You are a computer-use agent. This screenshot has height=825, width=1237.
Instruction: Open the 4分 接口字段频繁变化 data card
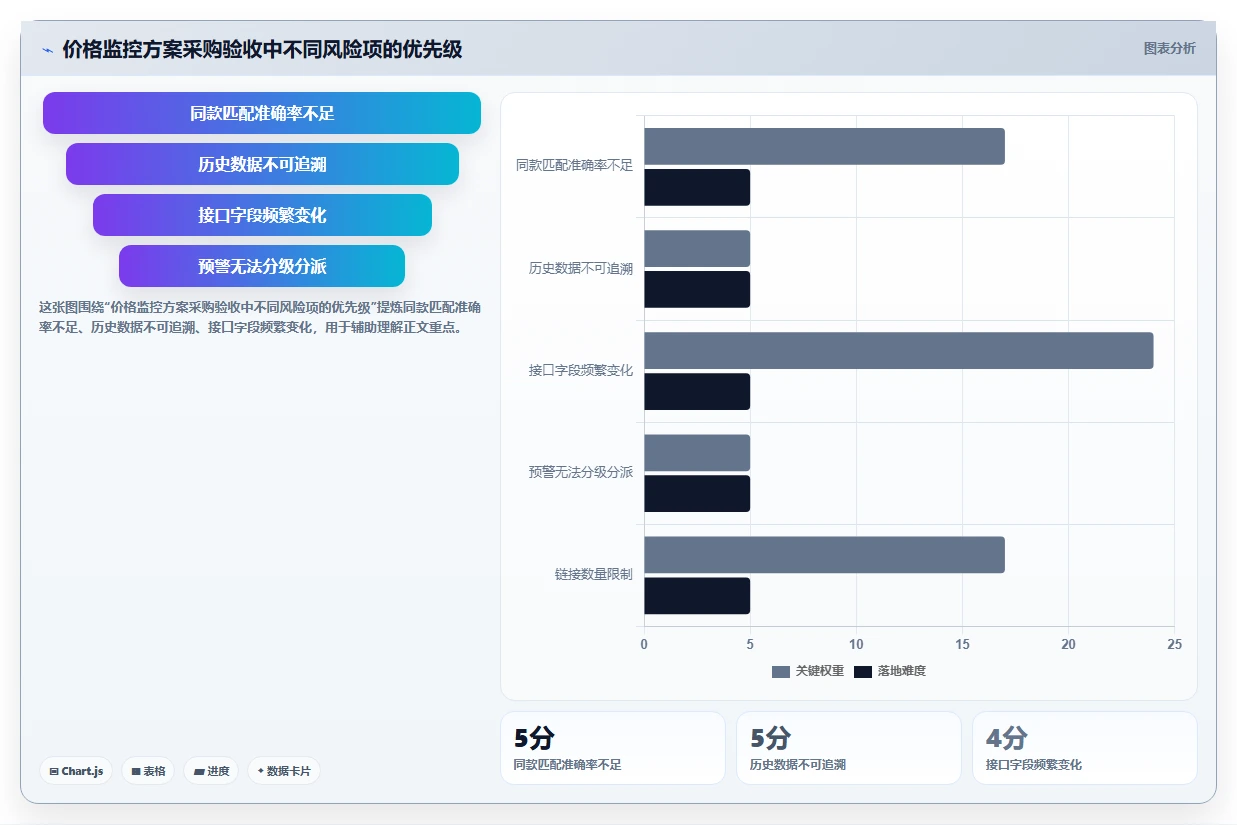1085,748
